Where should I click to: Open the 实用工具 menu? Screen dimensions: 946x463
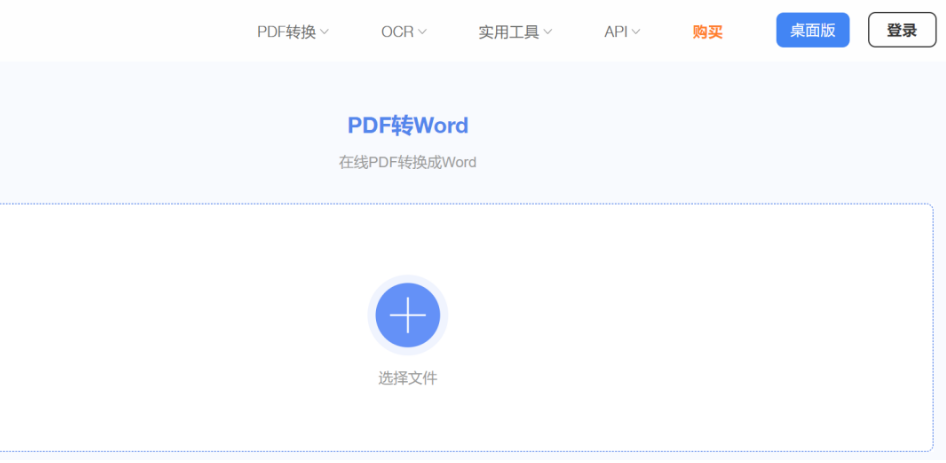click(x=515, y=32)
